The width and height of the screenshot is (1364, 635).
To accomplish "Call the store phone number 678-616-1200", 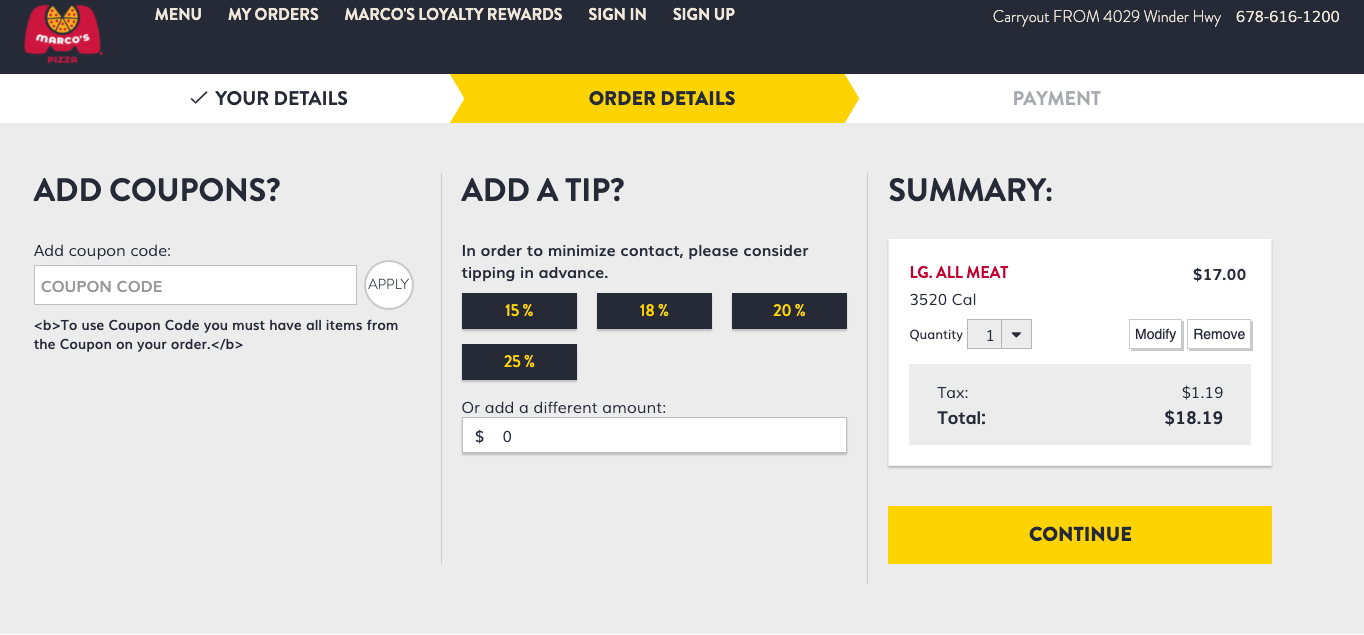I will click(x=1287, y=17).
